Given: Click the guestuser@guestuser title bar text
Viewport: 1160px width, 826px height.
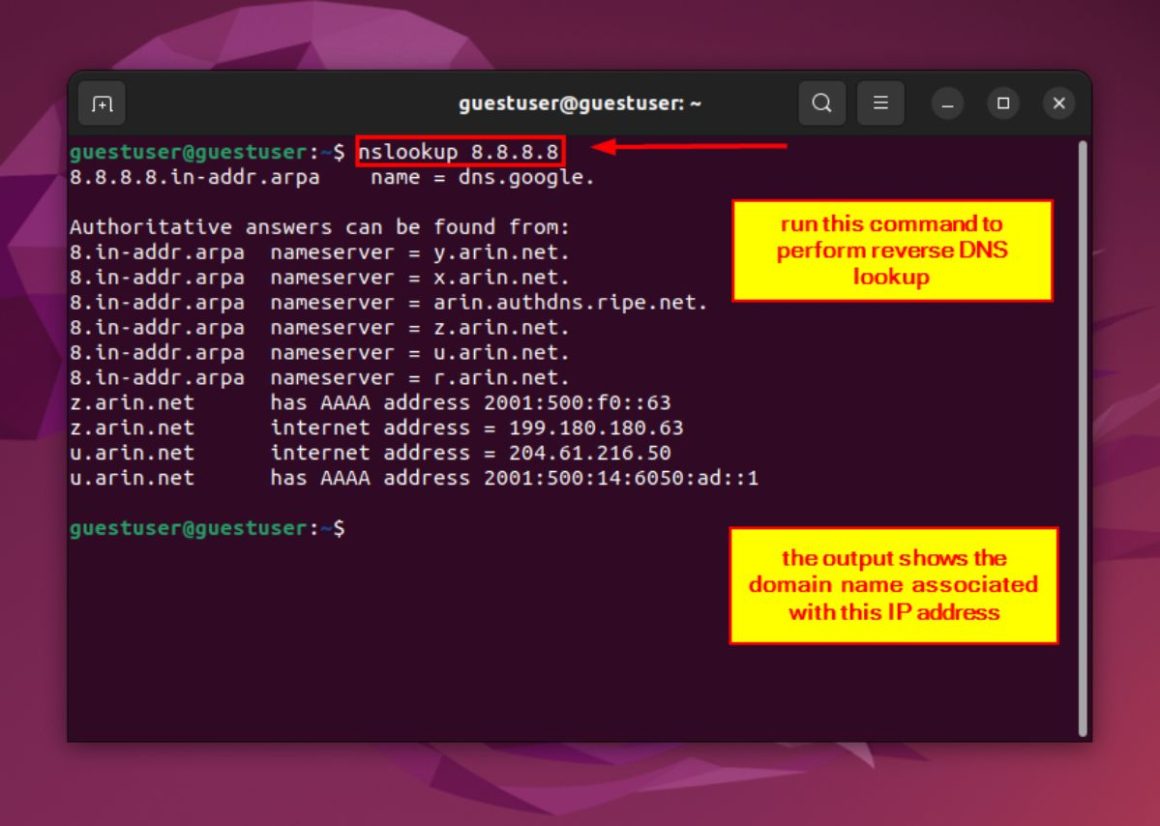Looking at the screenshot, I should tap(580, 102).
